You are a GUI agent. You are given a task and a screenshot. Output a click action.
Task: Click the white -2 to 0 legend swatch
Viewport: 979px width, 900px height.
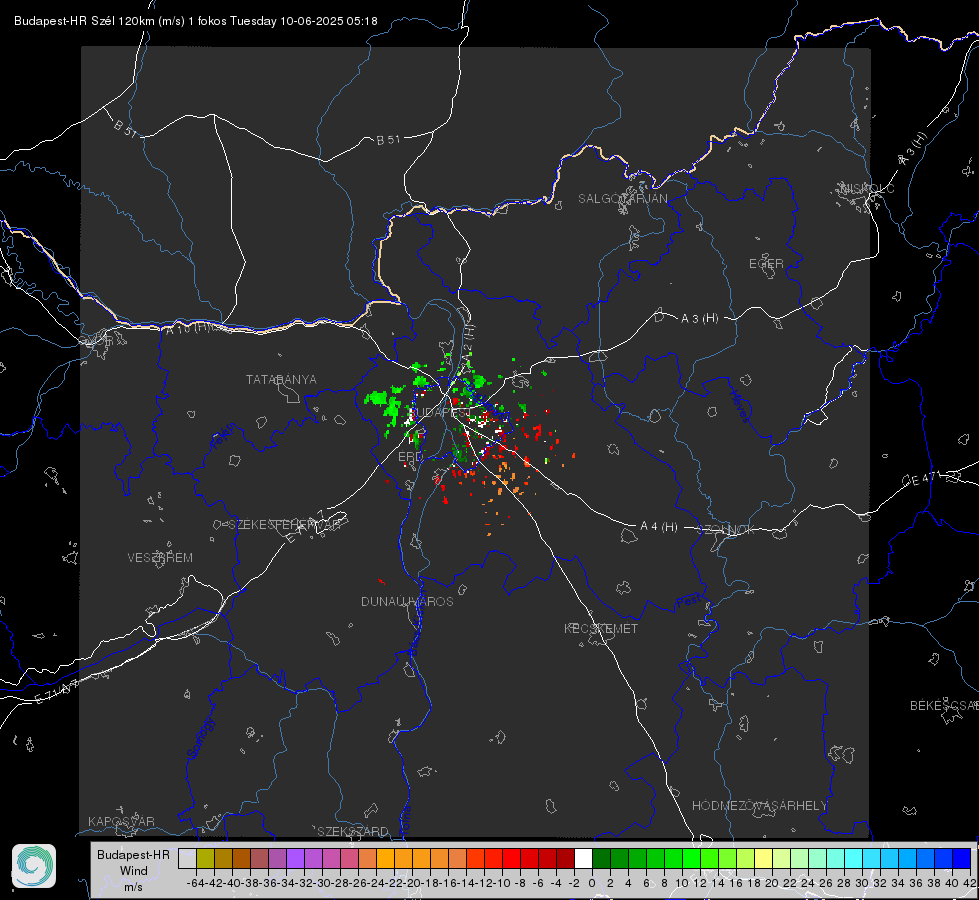click(x=583, y=858)
